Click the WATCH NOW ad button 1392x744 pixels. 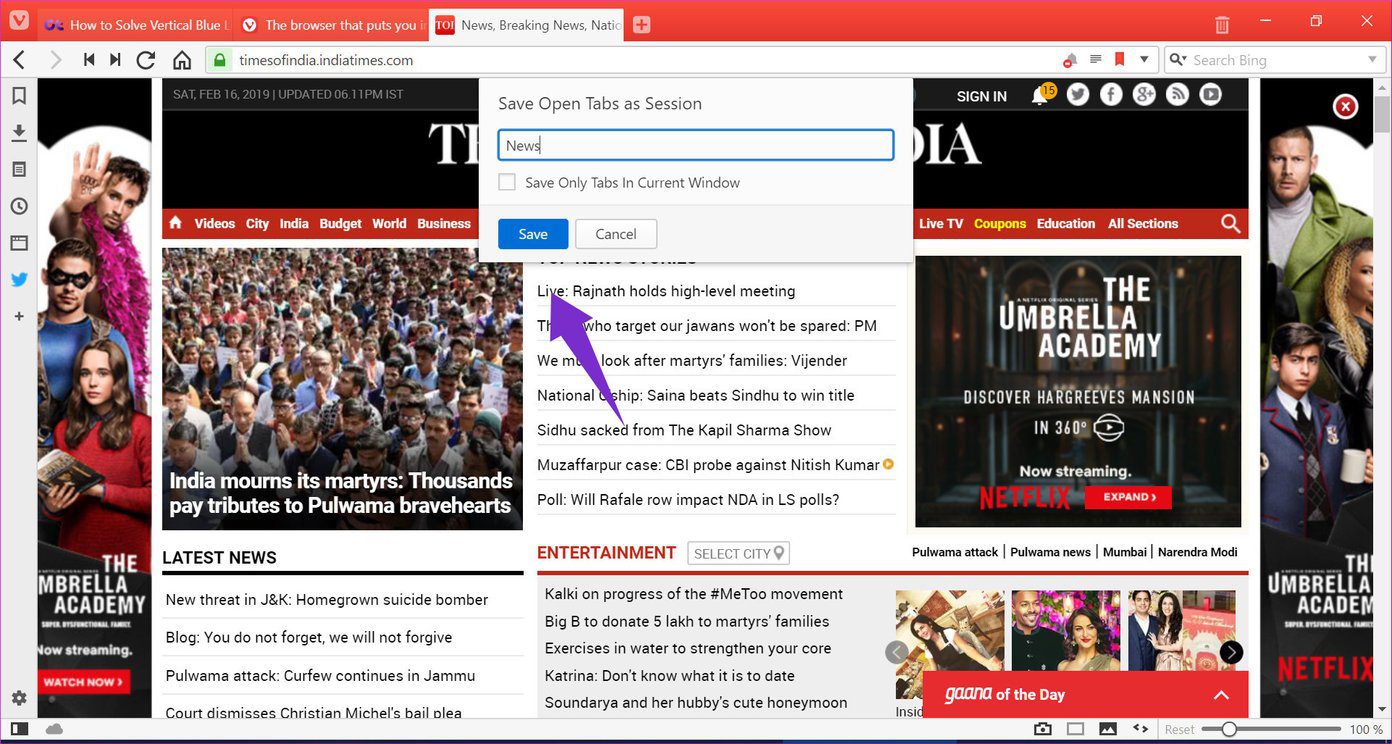pos(86,682)
